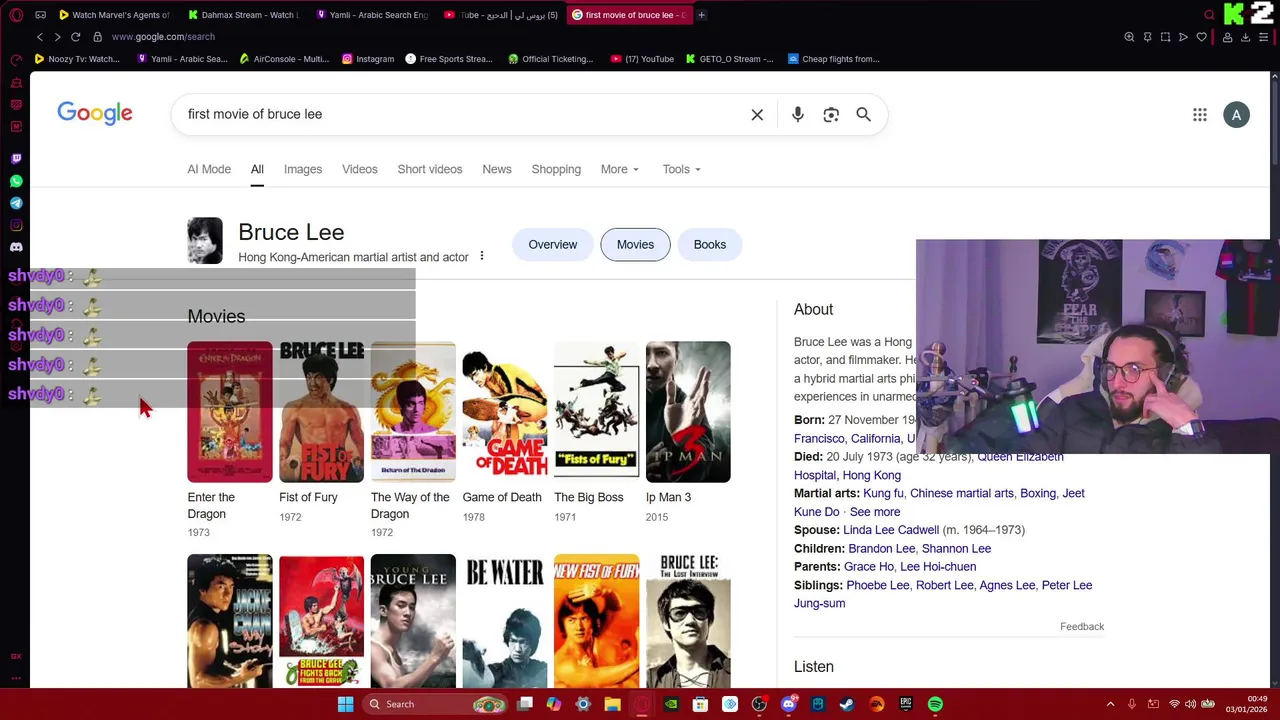Viewport: 1280px width, 720px height.
Task: Clear the Google search query
Action: pyautogui.click(x=757, y=115)
